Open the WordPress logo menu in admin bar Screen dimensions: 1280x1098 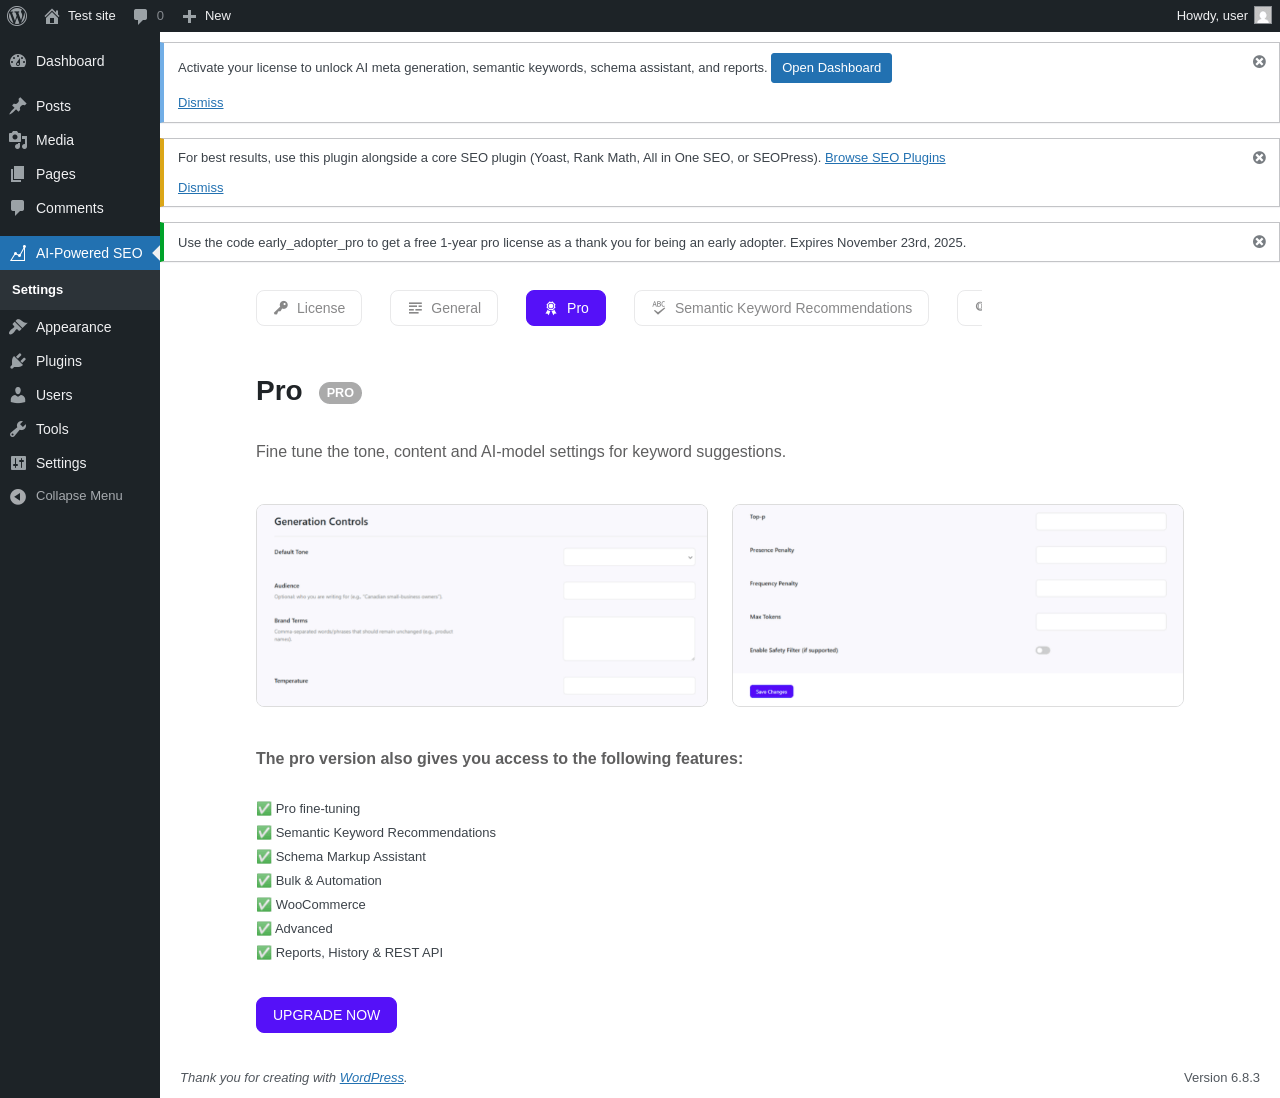(x=17, y=16)
